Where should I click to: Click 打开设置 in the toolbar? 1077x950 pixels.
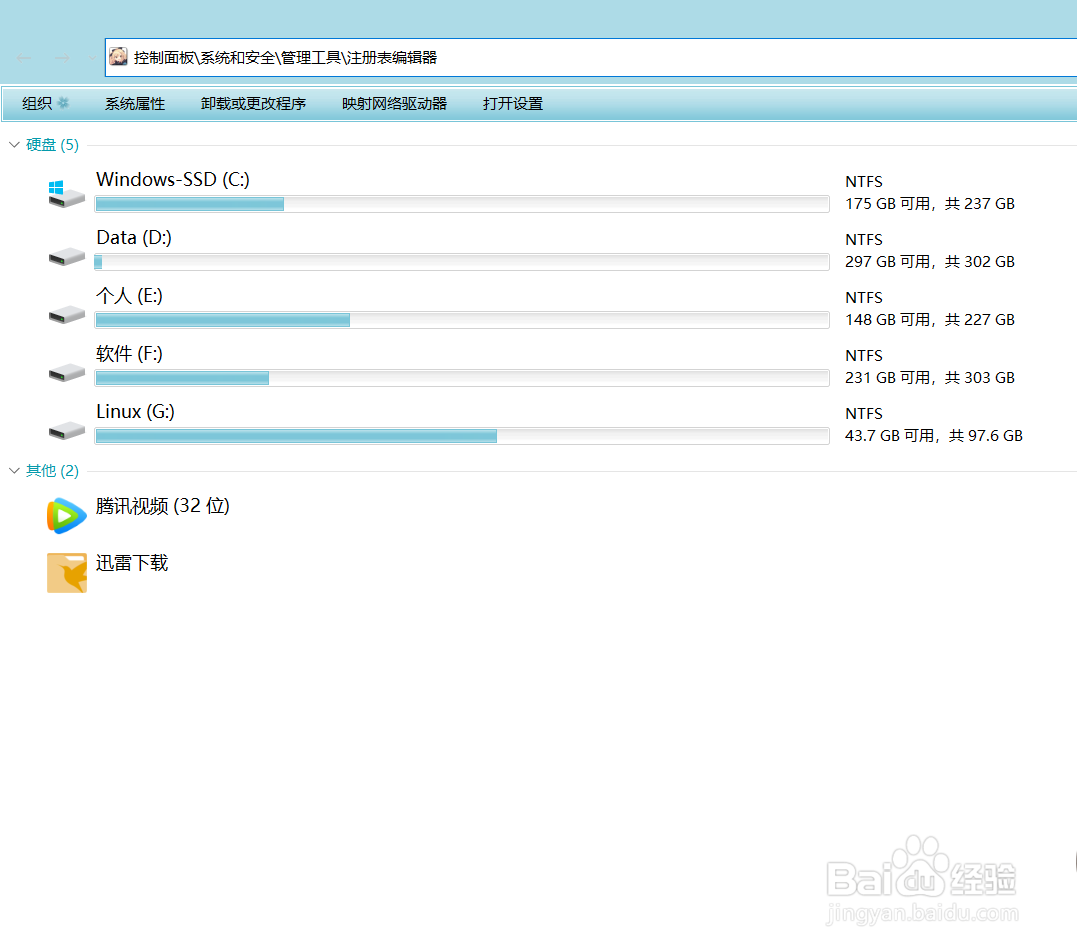click(x=512, y=104)
